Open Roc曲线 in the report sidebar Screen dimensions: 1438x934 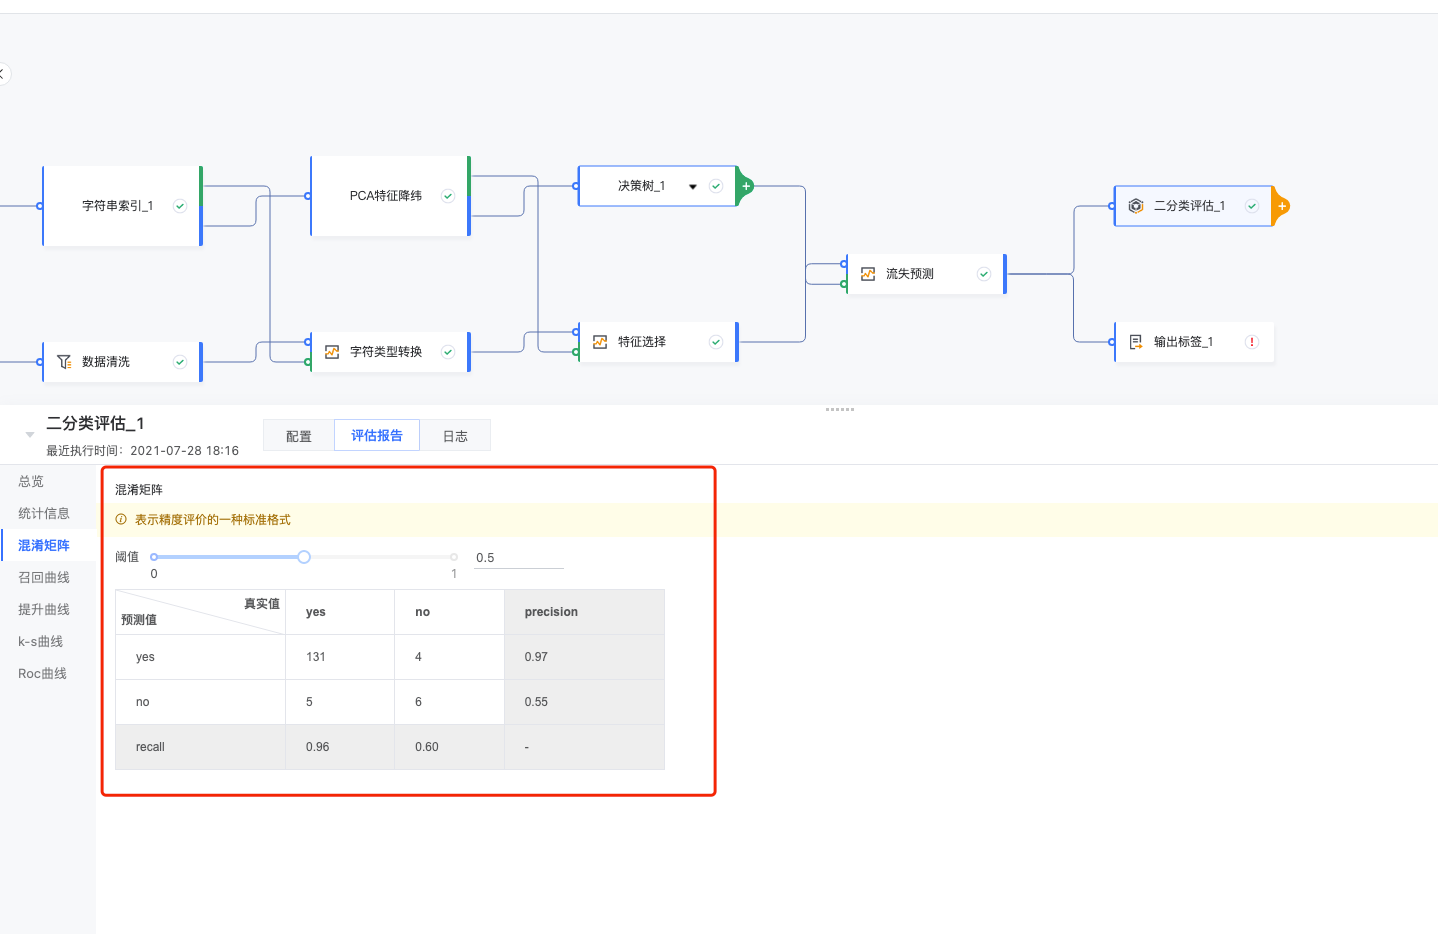(42, 674)
